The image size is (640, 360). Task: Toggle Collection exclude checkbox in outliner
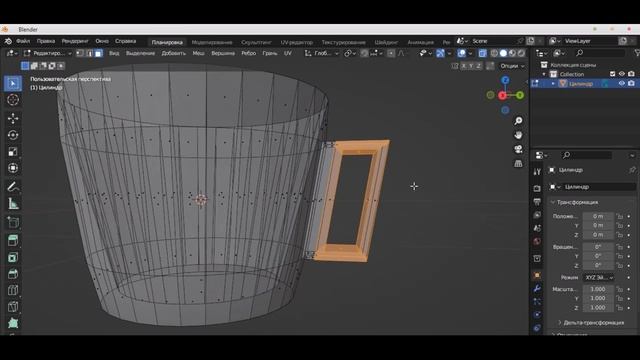(x=613, y=74)
